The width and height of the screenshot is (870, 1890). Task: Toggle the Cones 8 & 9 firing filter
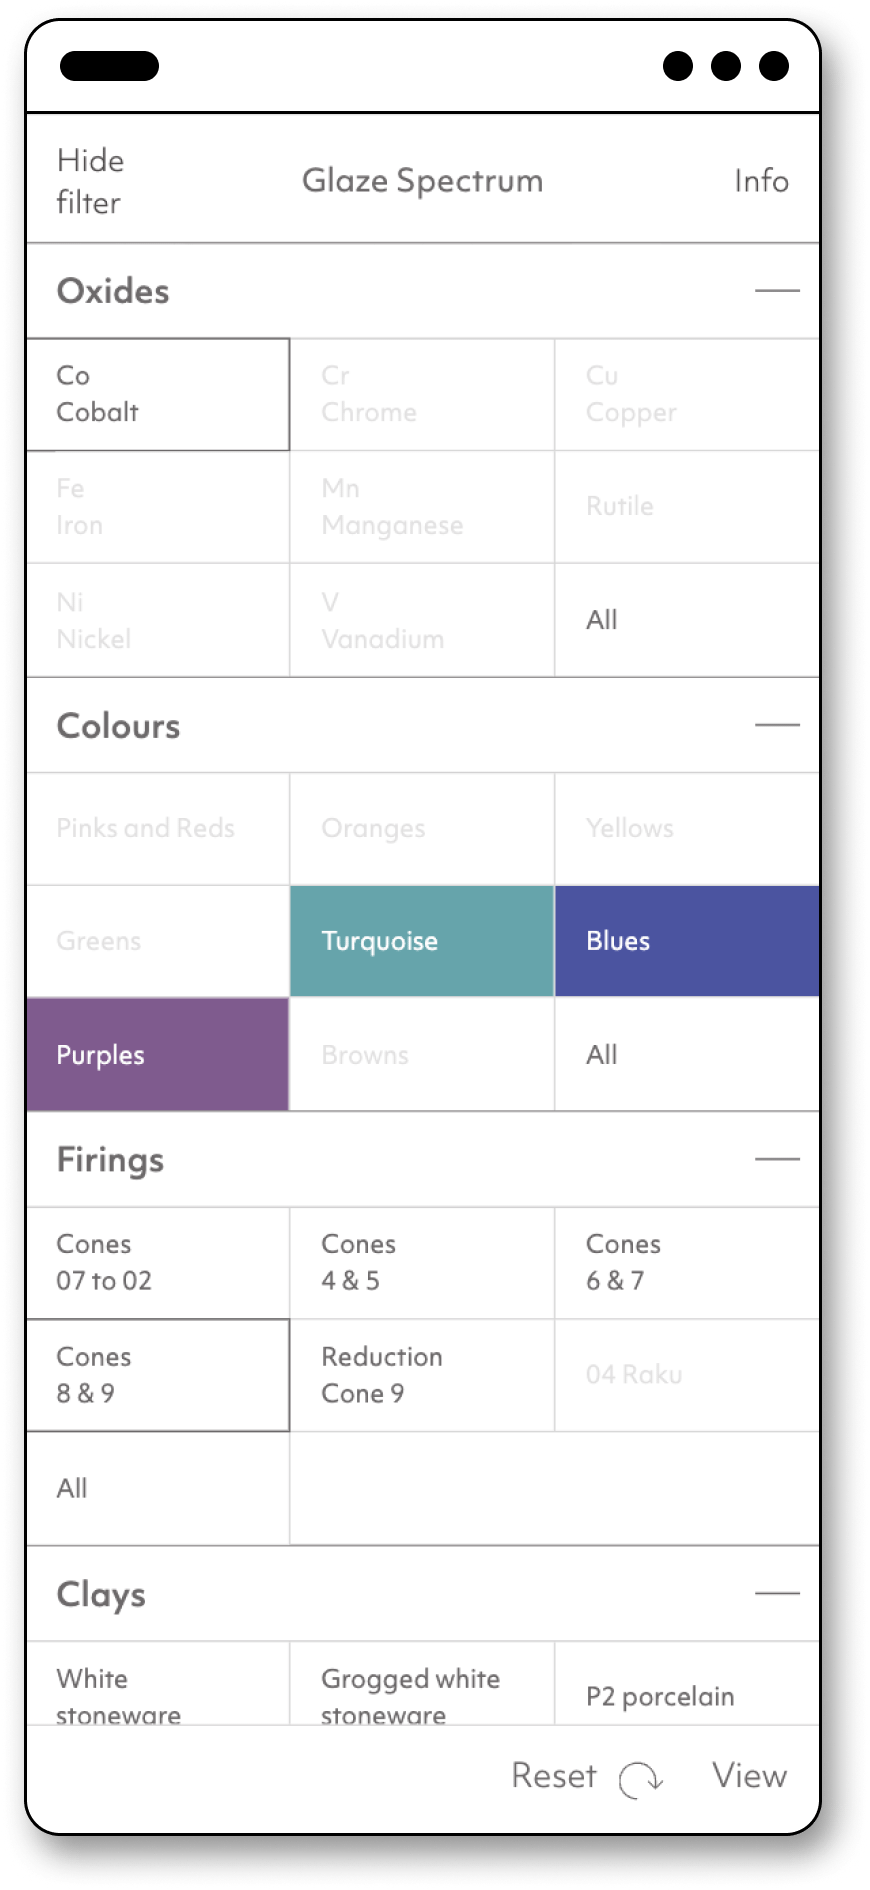click(x=158, y=1375)
